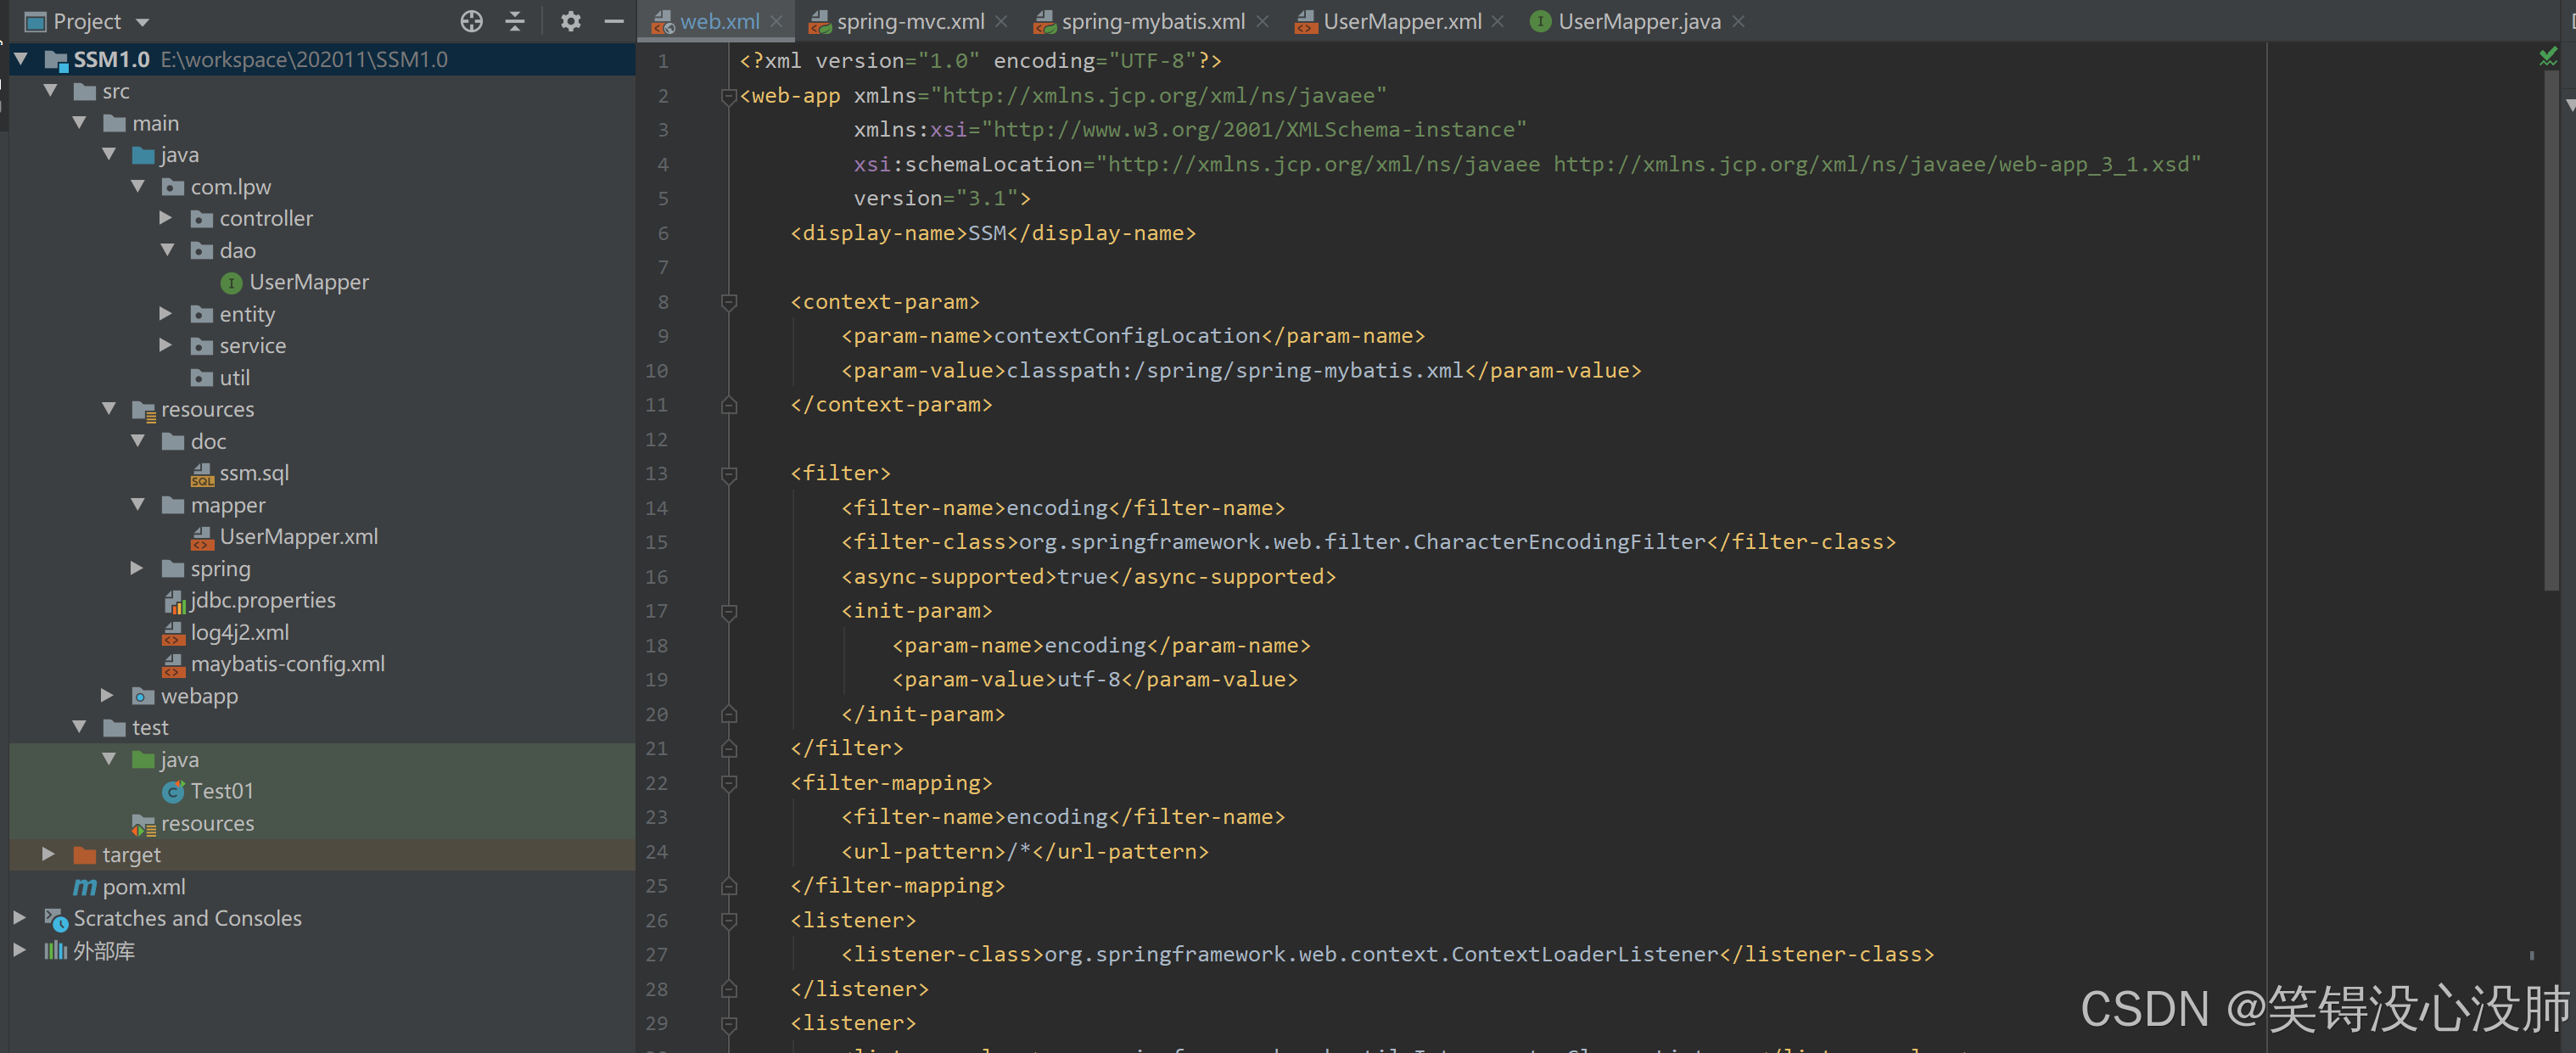2576x1053 pixels.
Task: Open the Project view dropdown
Action: 142,22
